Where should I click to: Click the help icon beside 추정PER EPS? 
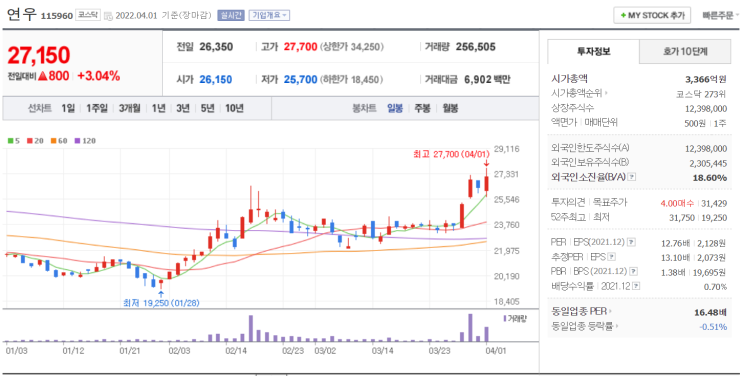[612, 257]
